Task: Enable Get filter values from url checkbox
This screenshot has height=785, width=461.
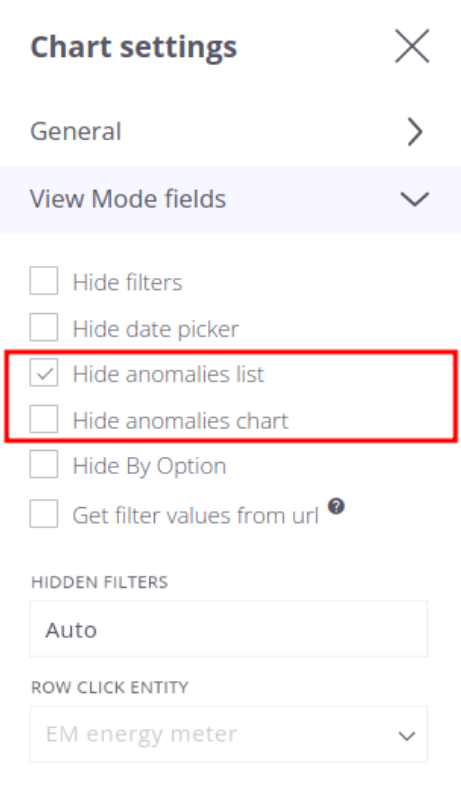Action: point(44,513)
